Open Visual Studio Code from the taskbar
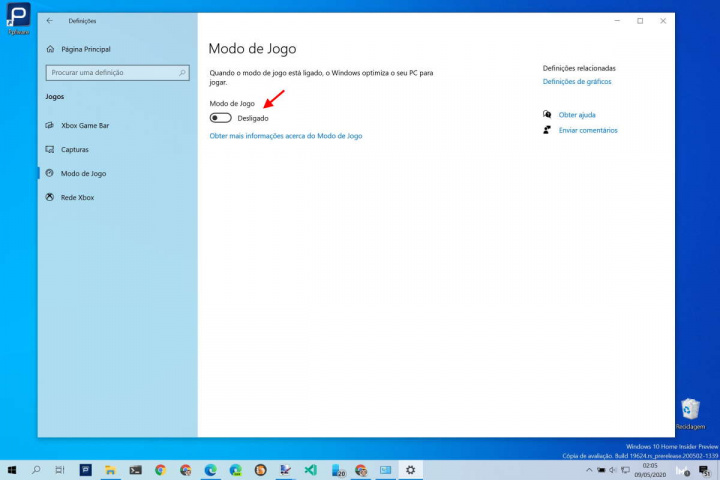720x480 pixels. coord(310,469)
